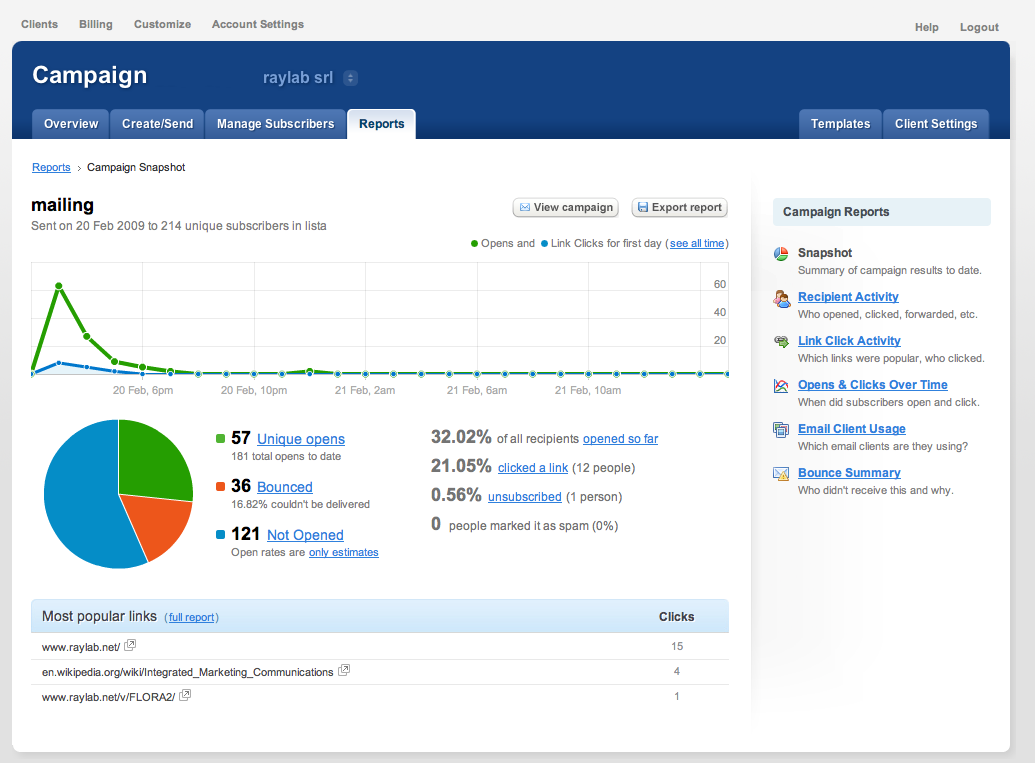Open the FLORA2 link's external icon

tap(185, 696)
